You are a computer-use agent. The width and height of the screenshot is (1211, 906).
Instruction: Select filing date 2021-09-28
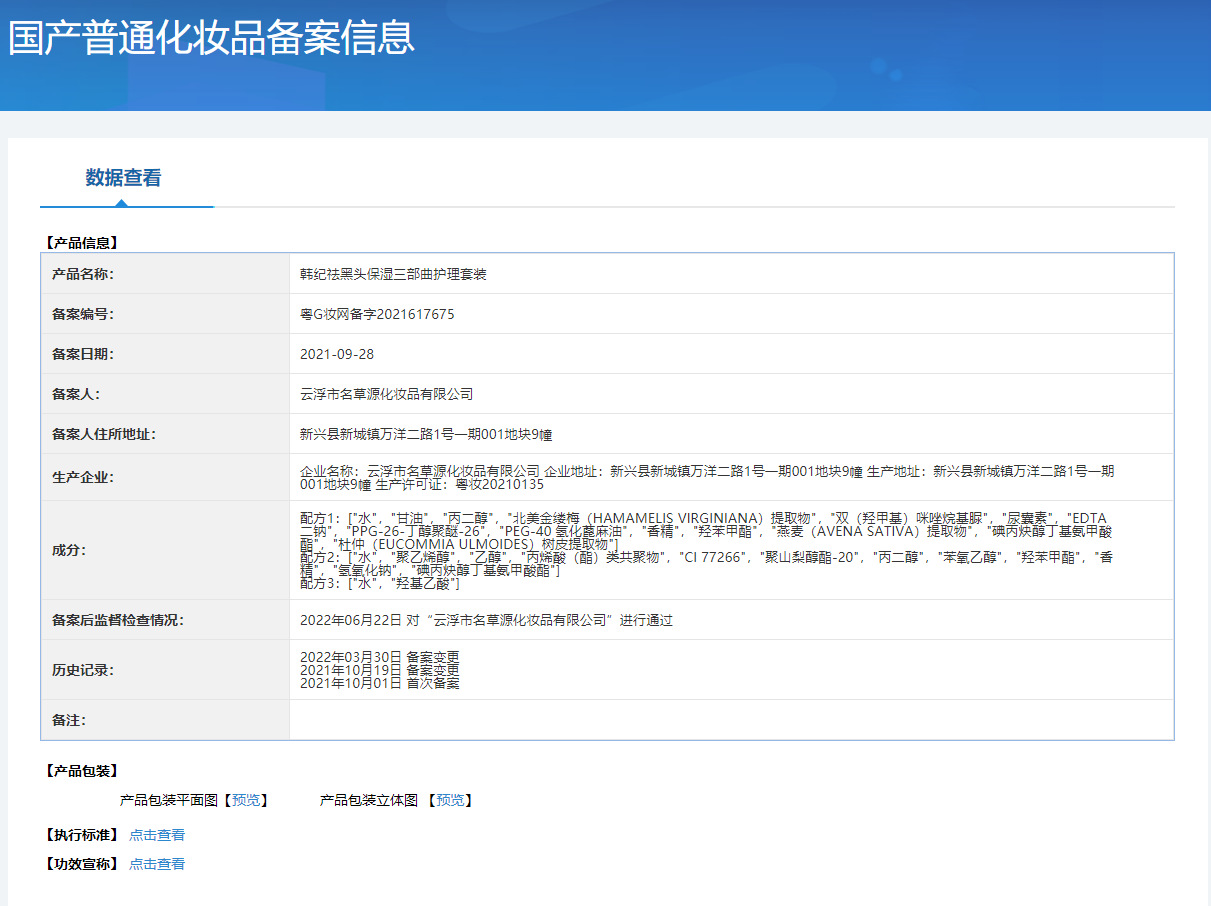[337, 354]
